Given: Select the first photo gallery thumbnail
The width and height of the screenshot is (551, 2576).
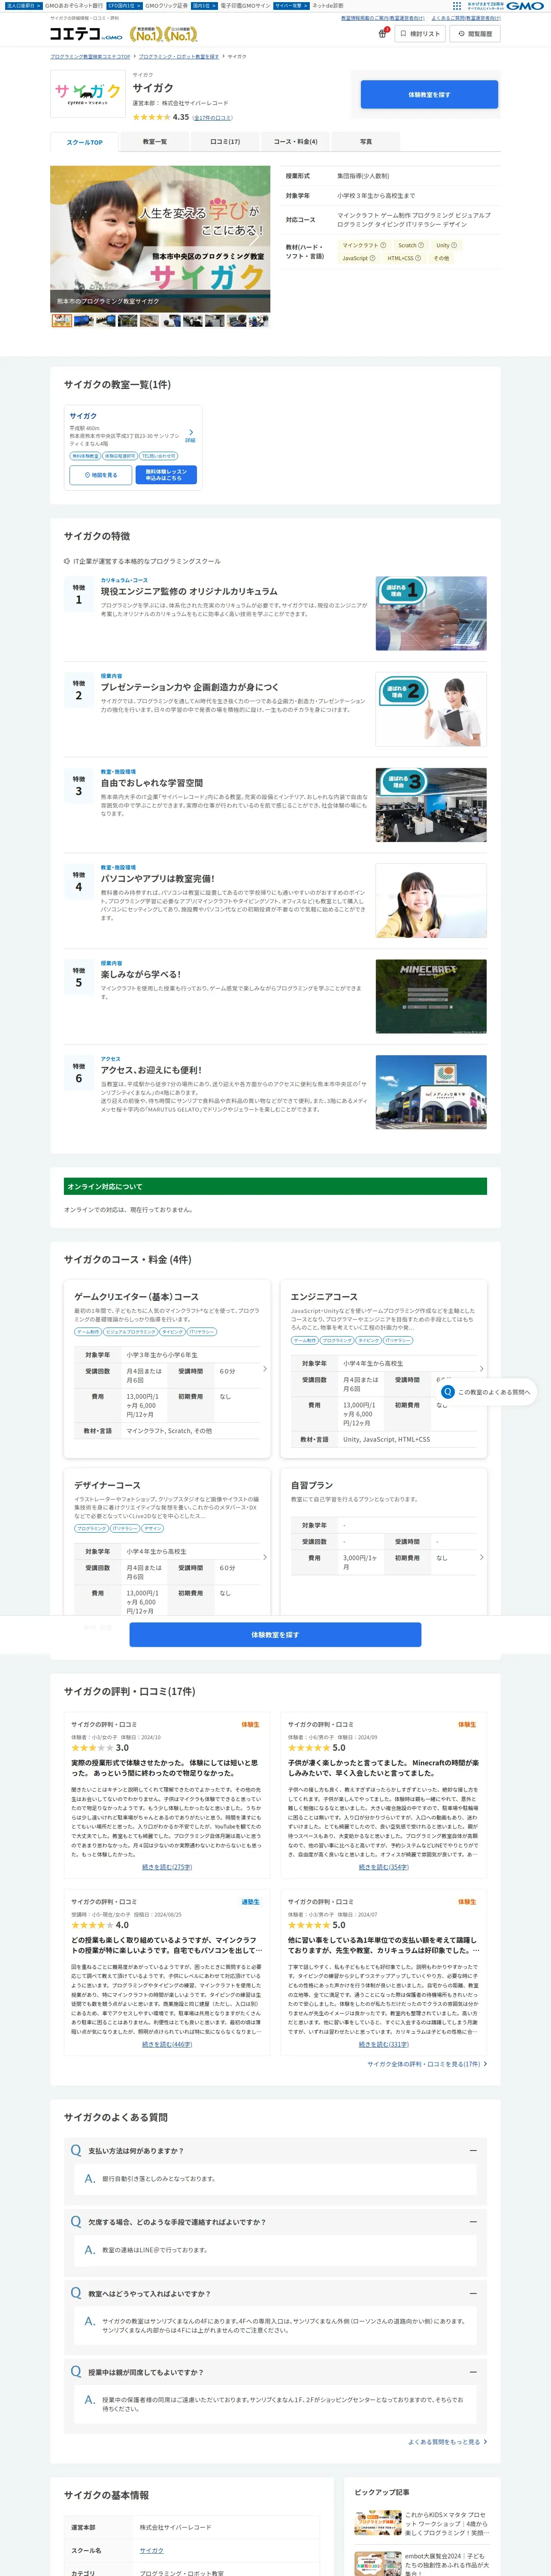Looking at the screenshot, I should click(61, 321).
